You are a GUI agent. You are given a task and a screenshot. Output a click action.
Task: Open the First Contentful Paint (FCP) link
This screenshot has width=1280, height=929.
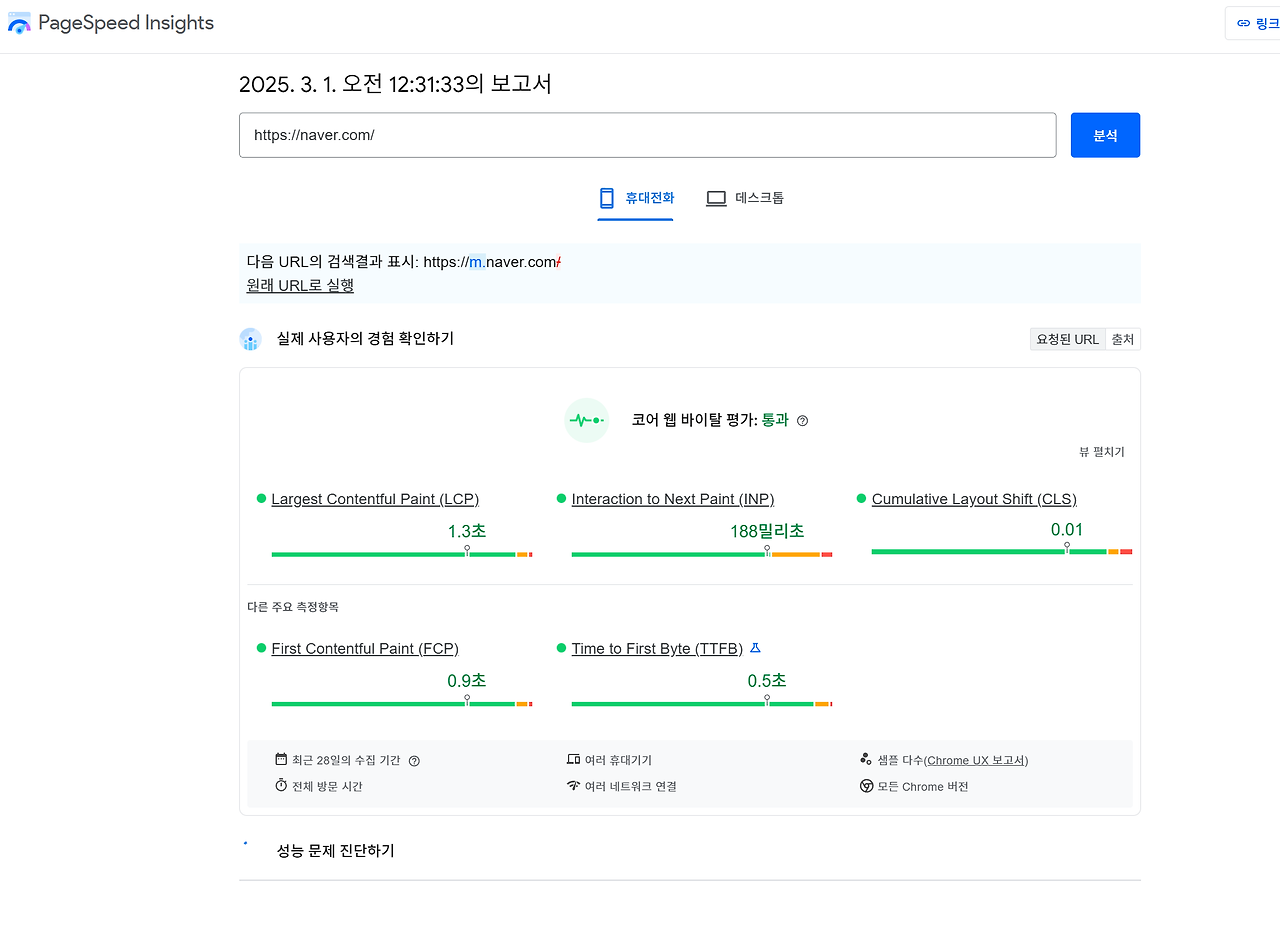tap(365, 649)
